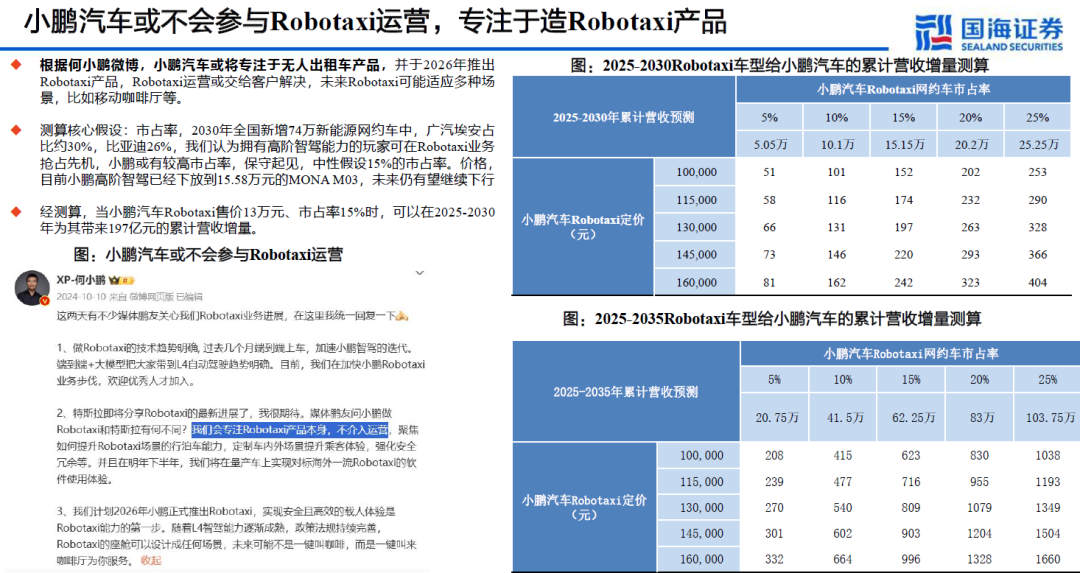
Task: Select the cell with value 208
Action: (774, 455)
